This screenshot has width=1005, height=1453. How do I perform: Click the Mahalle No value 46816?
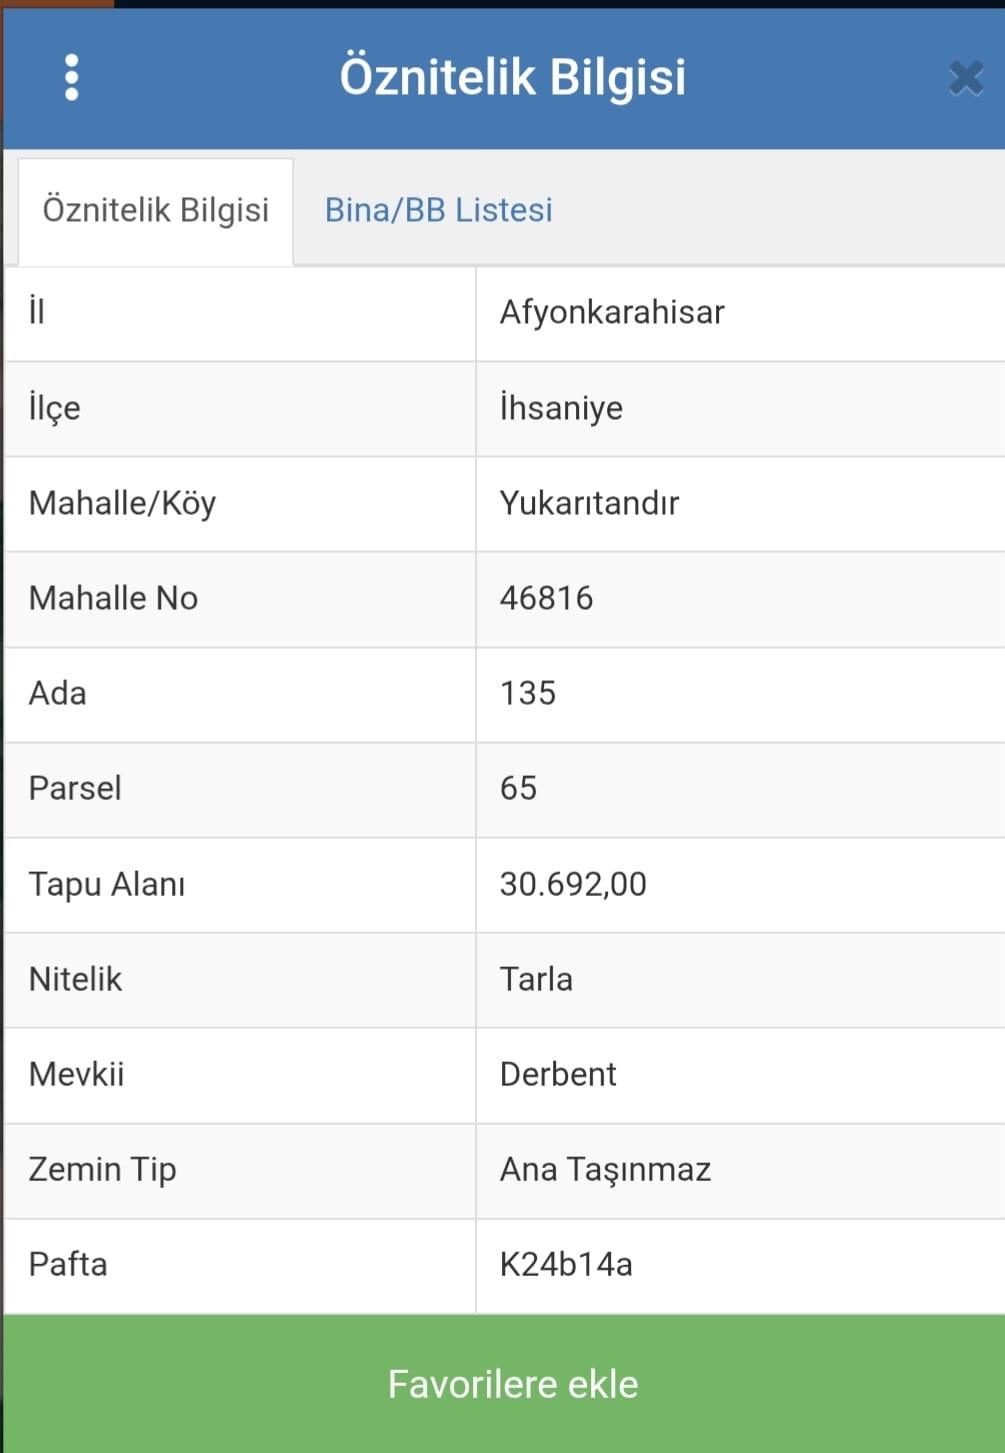click(x=546, y=598)
